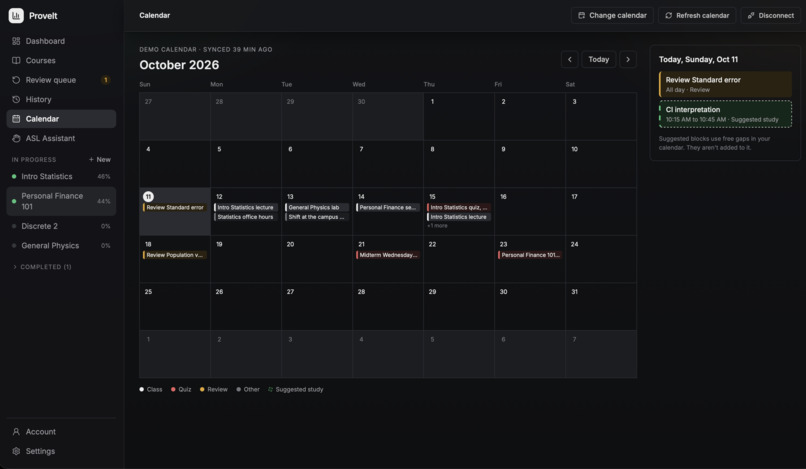
Task: Open Intro Statistics course
Action: click(61, 176)
